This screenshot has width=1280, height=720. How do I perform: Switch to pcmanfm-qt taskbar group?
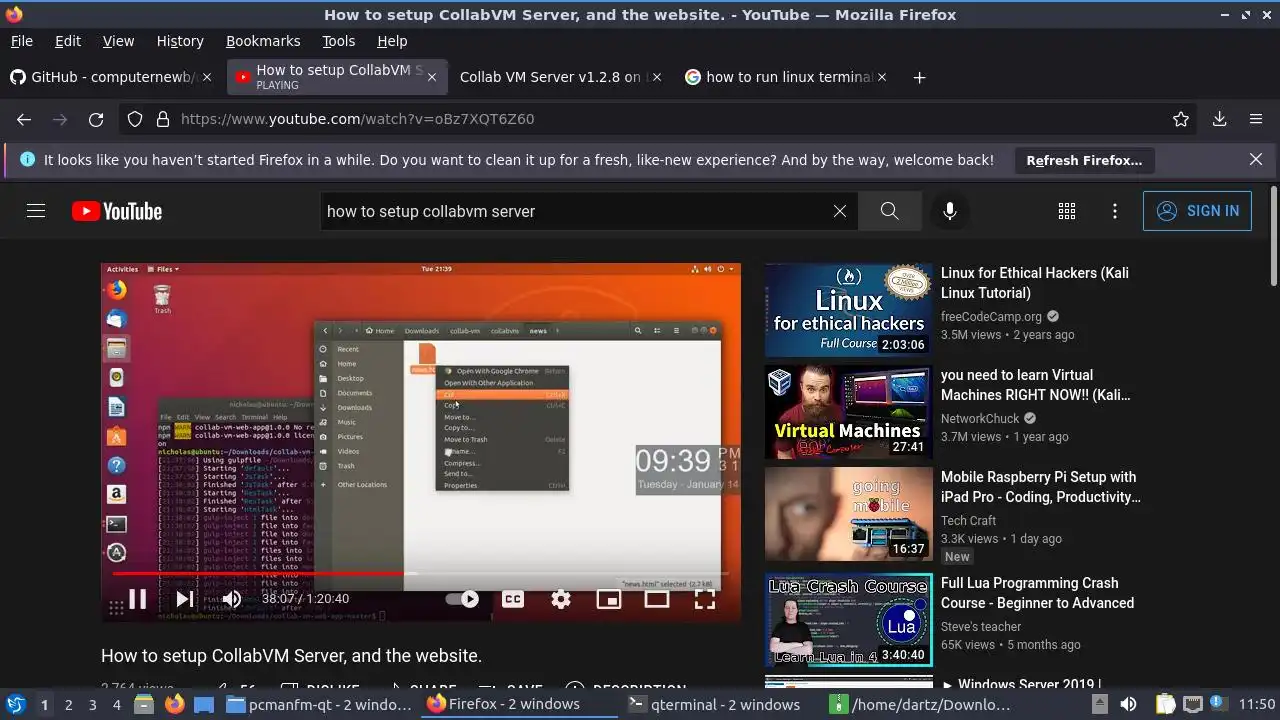(320, 704)
